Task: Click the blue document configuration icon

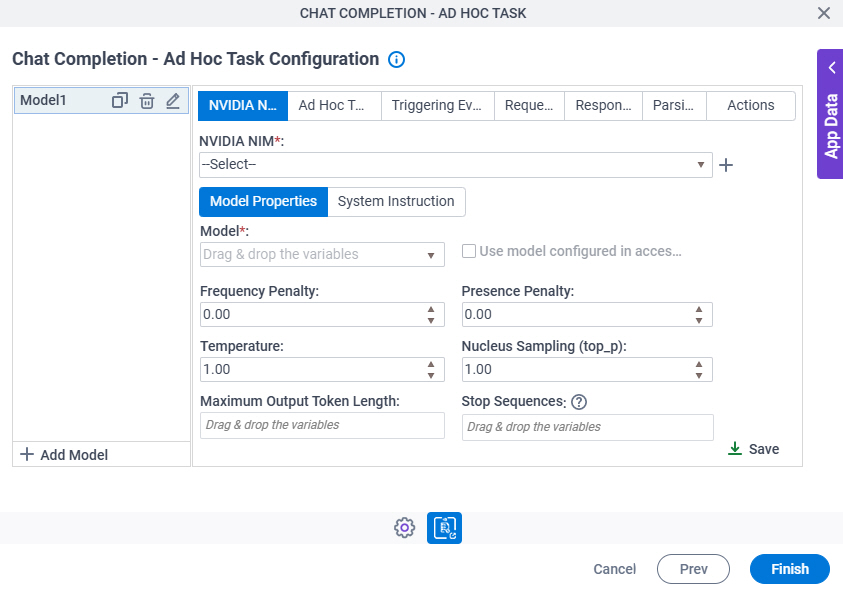Action: tap(444, 528)
